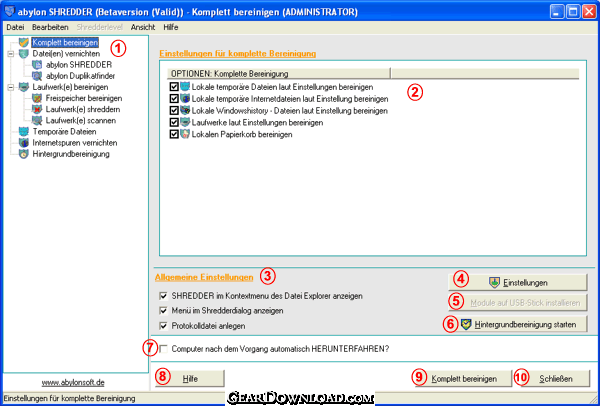Click the Internetspuren vernichten tree icon

24,143
